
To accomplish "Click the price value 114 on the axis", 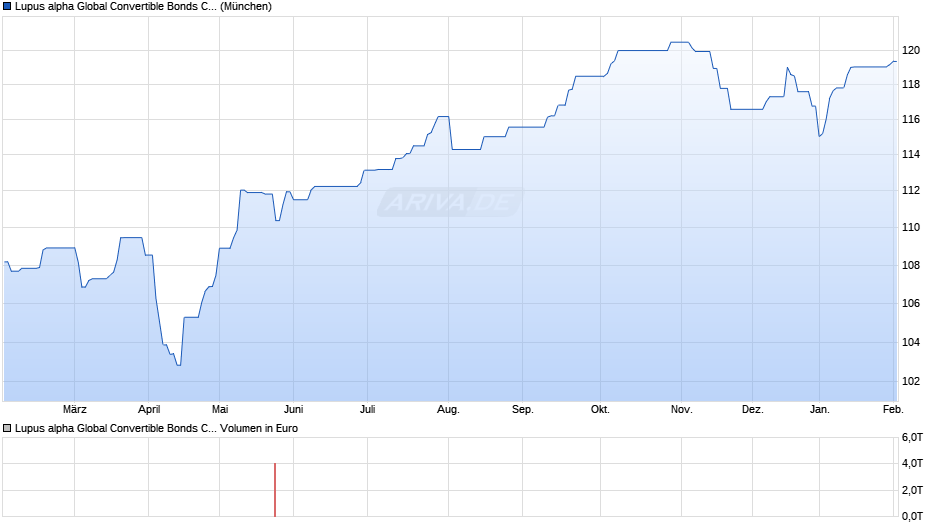I will (x=911, y=154).
